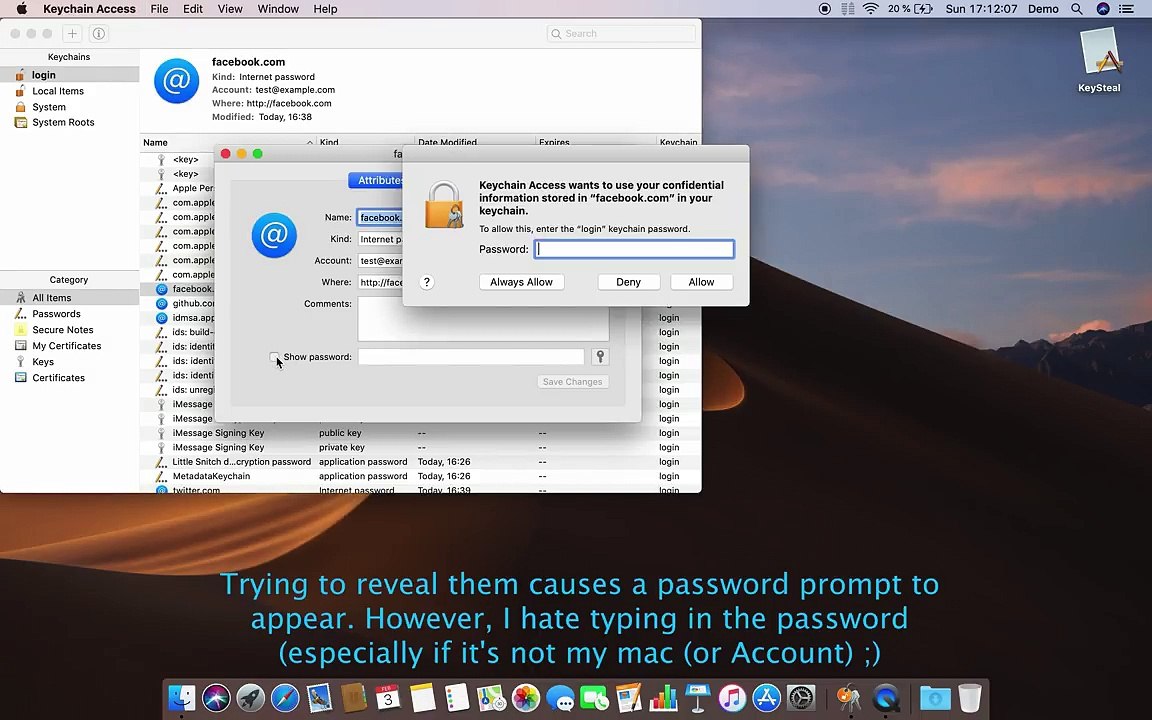
Task: Open iTunes in the dock
Action: [x=732, y=698]
